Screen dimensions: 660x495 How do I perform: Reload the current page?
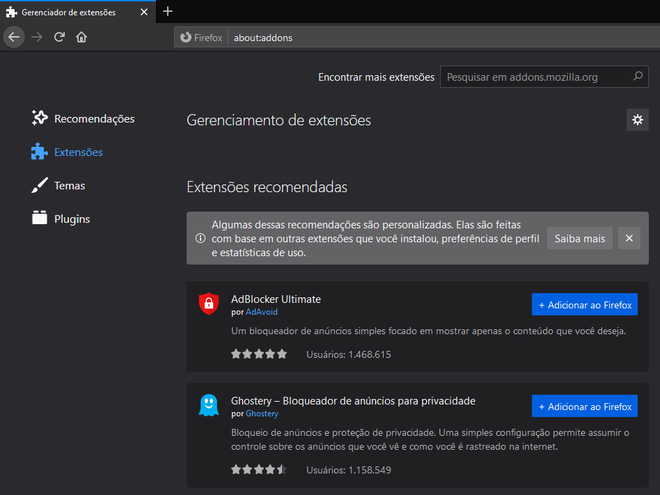[59, 37]
